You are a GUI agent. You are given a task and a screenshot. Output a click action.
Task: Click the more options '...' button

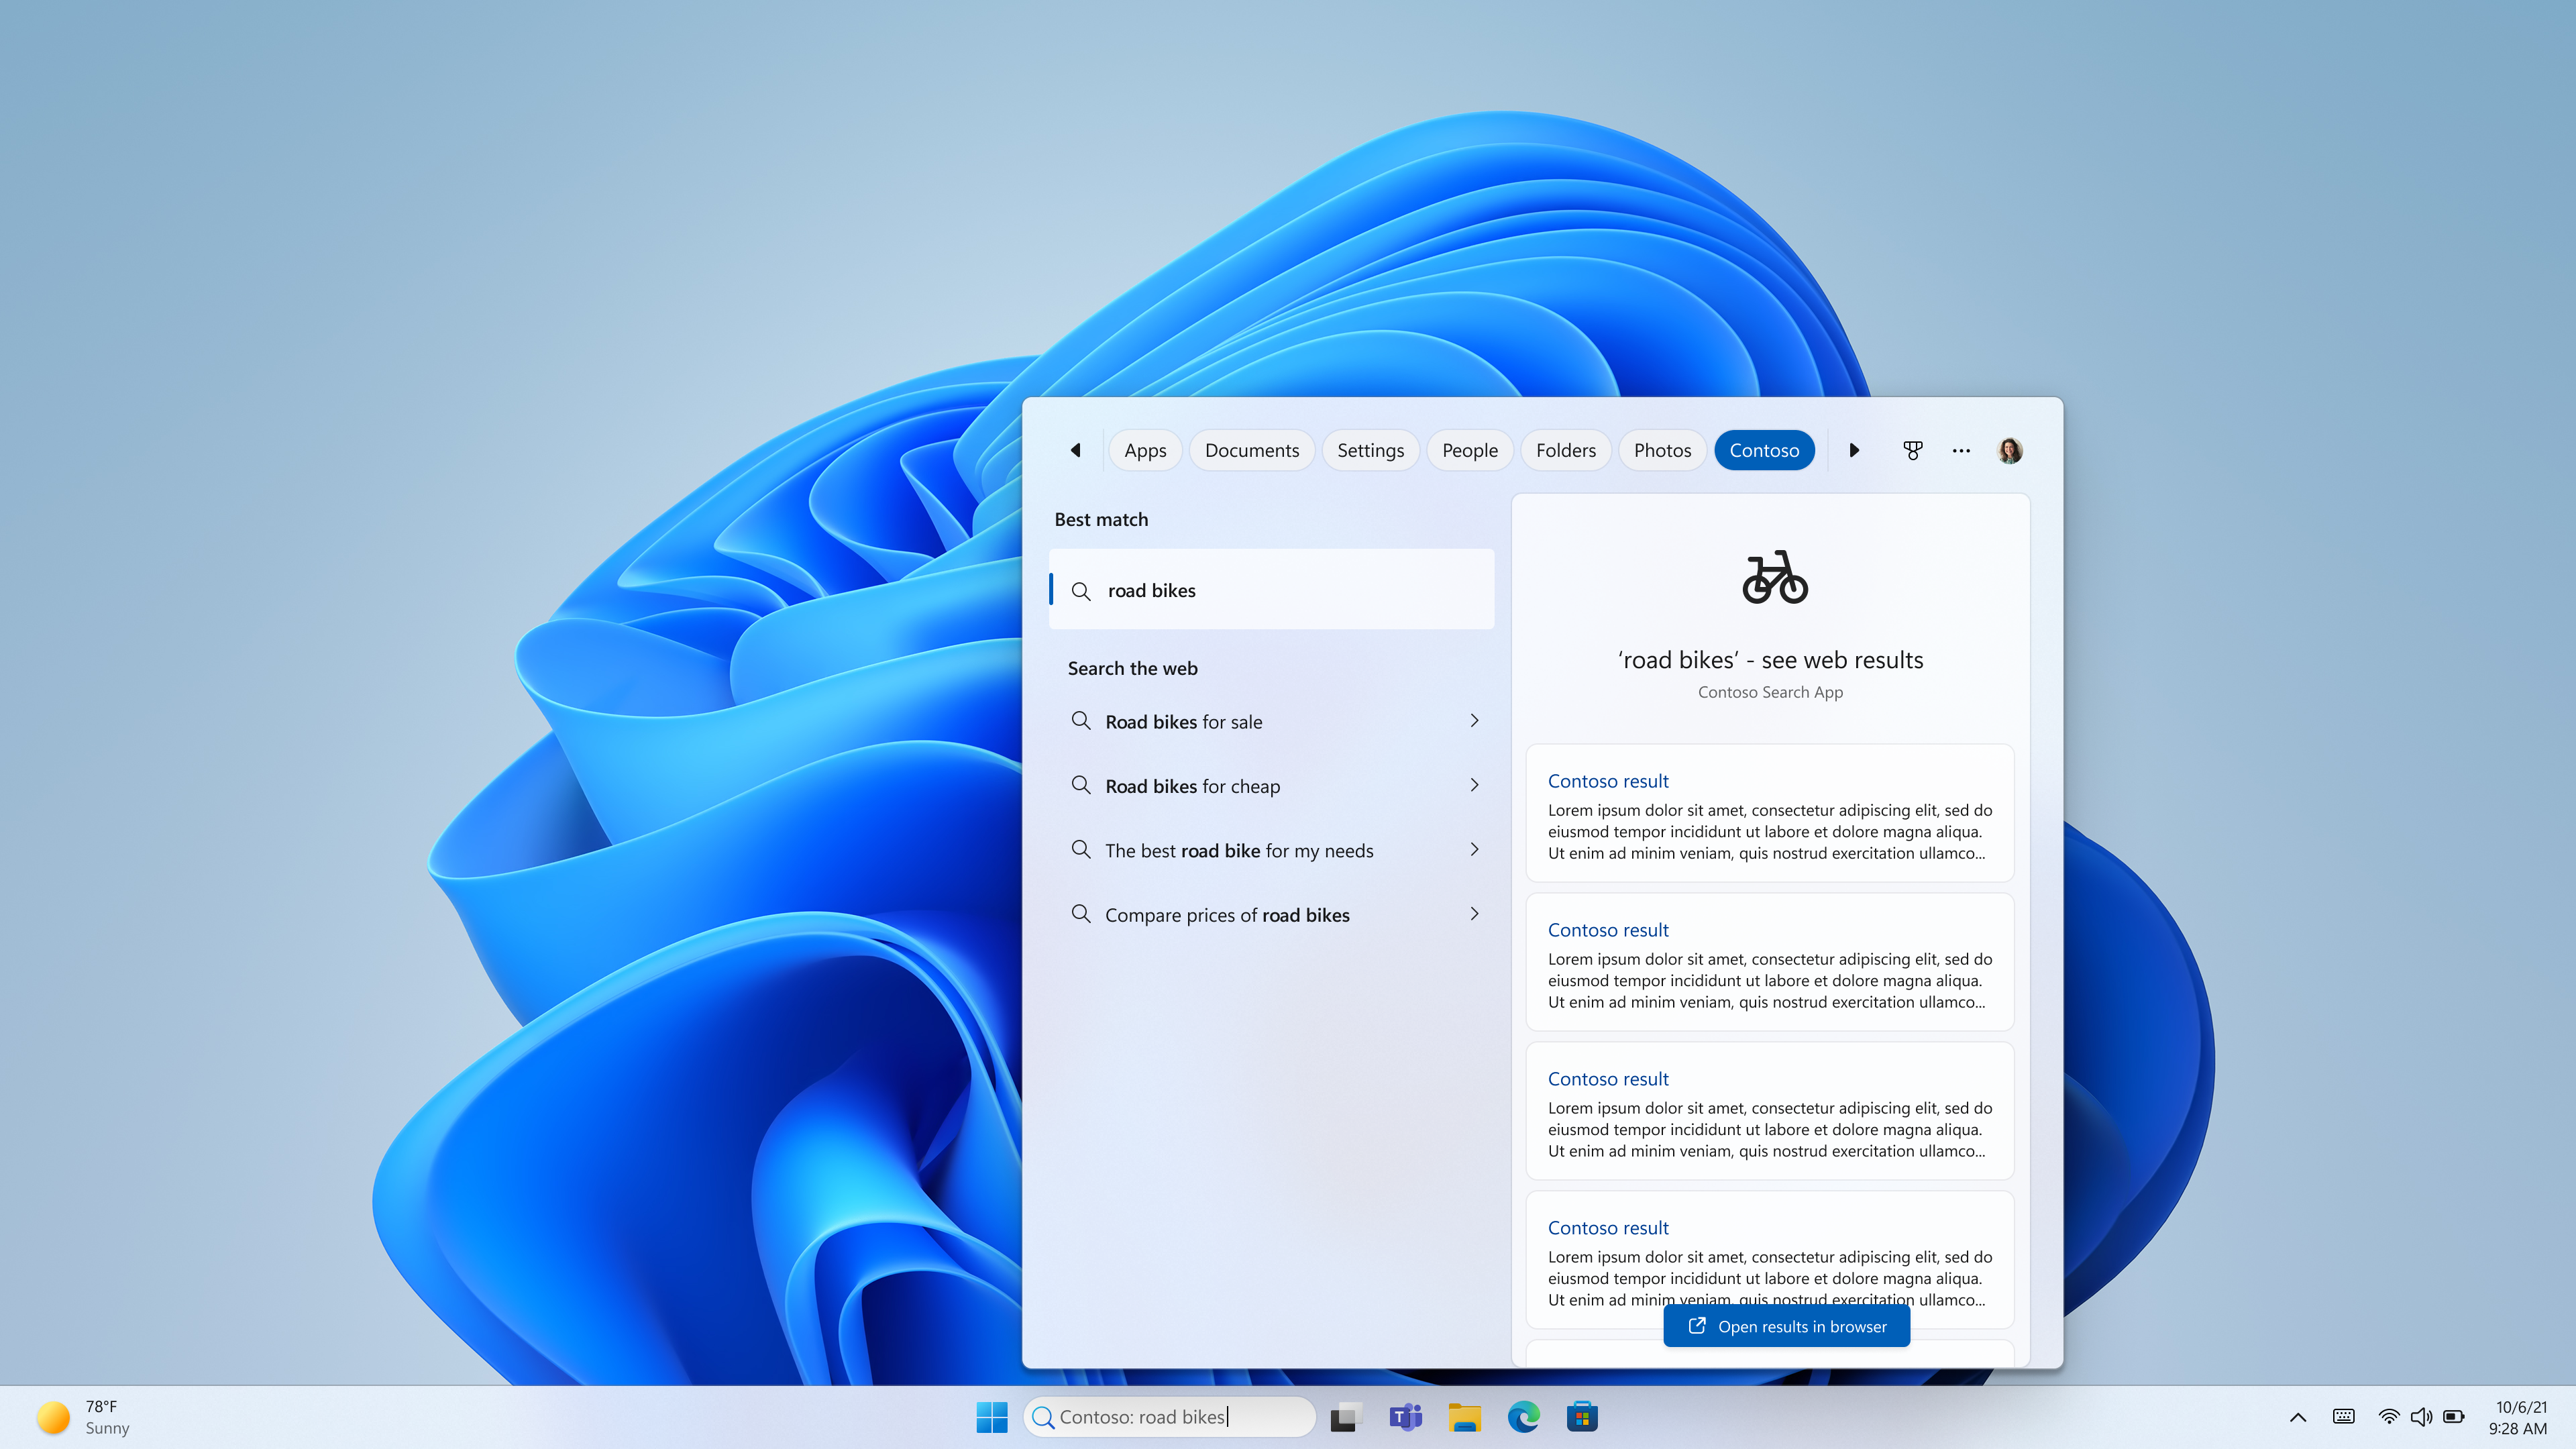(x=1960, y=449)
